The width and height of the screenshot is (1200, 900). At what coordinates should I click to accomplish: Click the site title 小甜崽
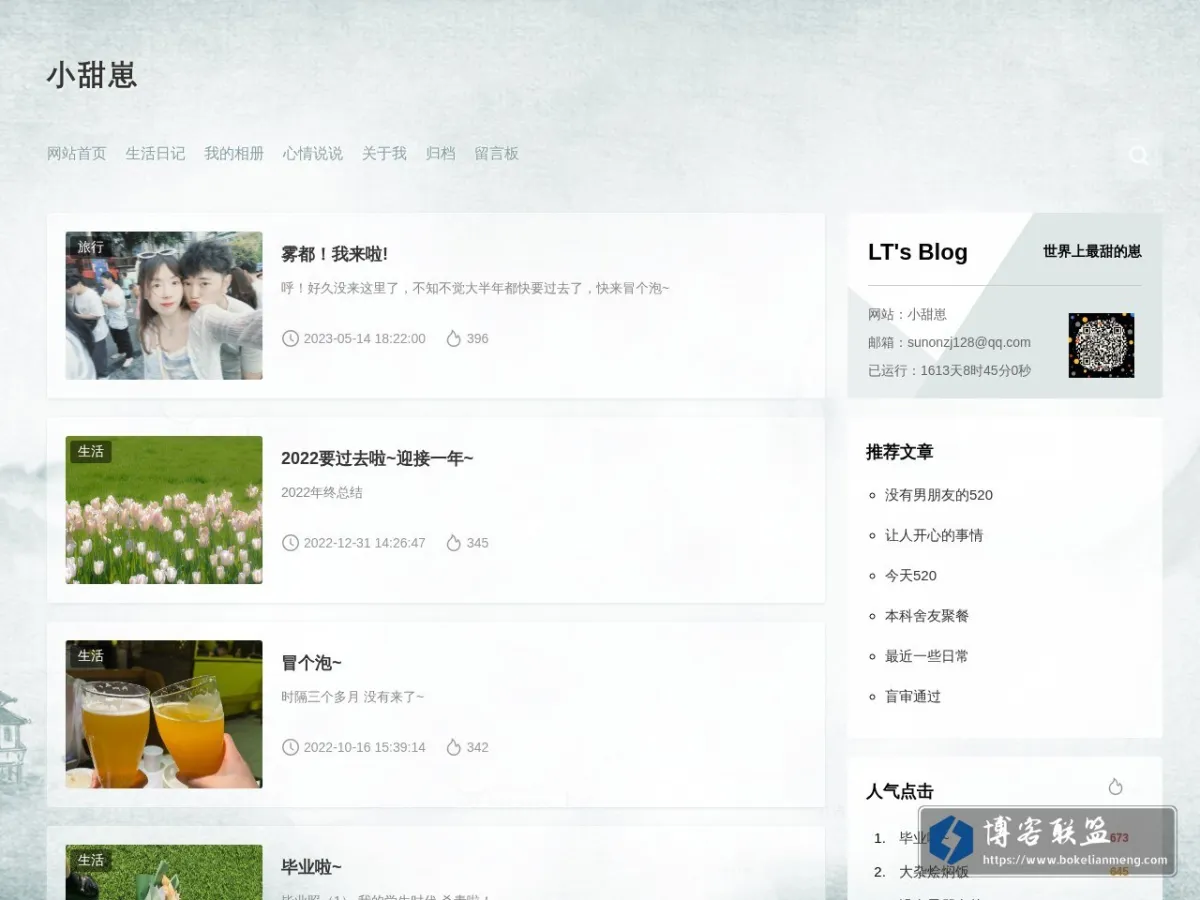91,75
